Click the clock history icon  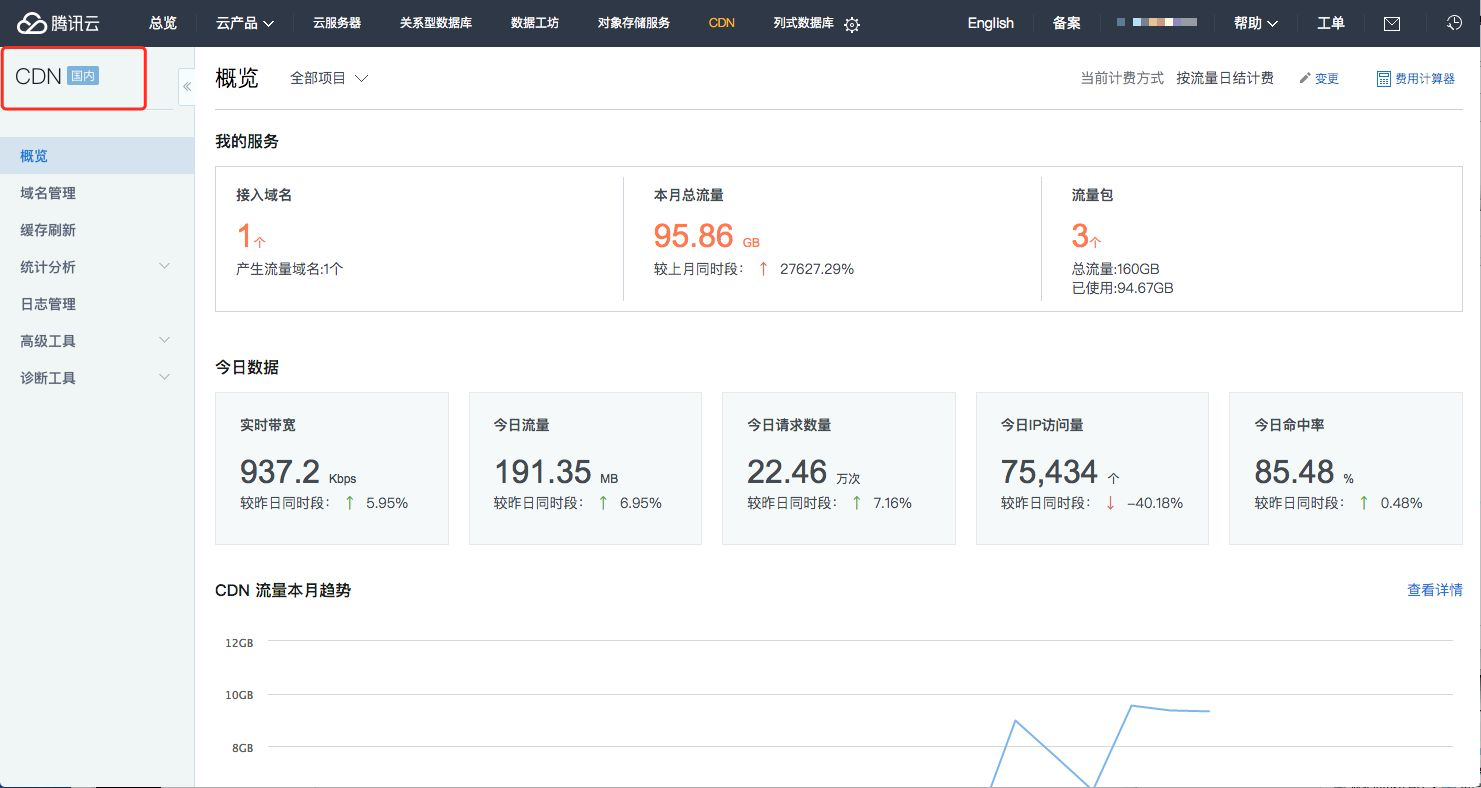pos(1455,23)
